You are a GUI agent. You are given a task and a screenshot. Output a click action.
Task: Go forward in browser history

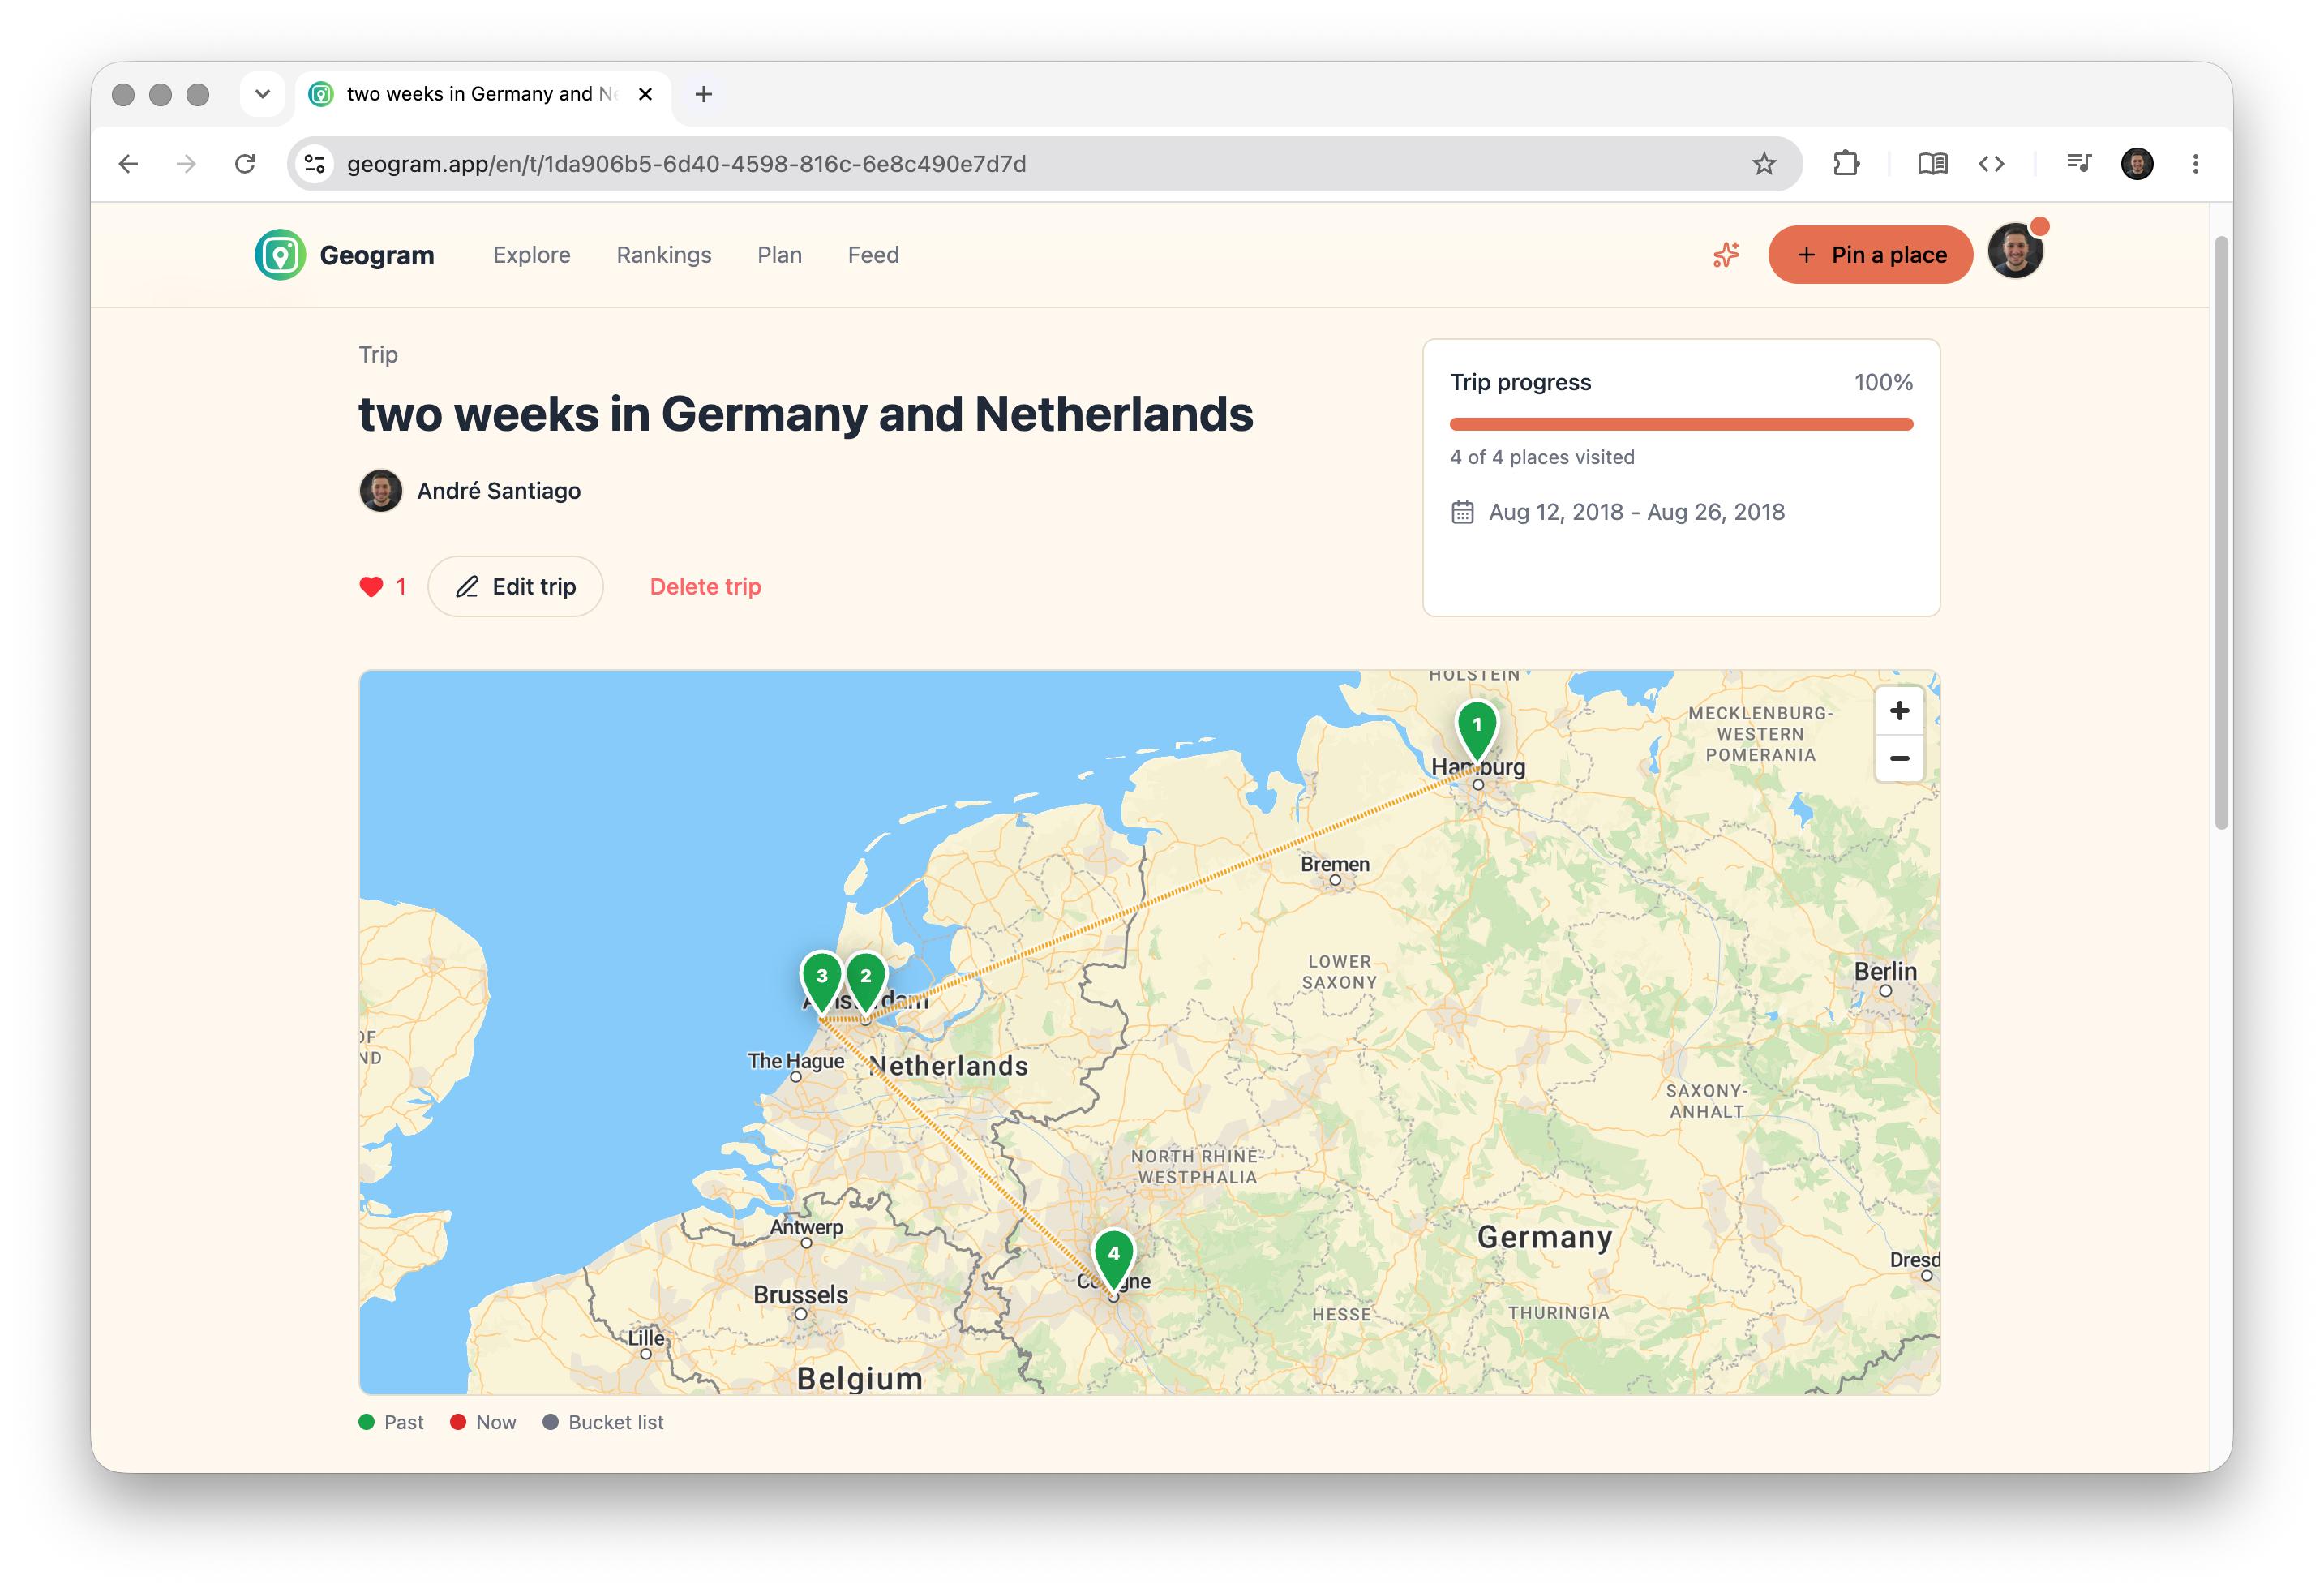tap(186, 164)
